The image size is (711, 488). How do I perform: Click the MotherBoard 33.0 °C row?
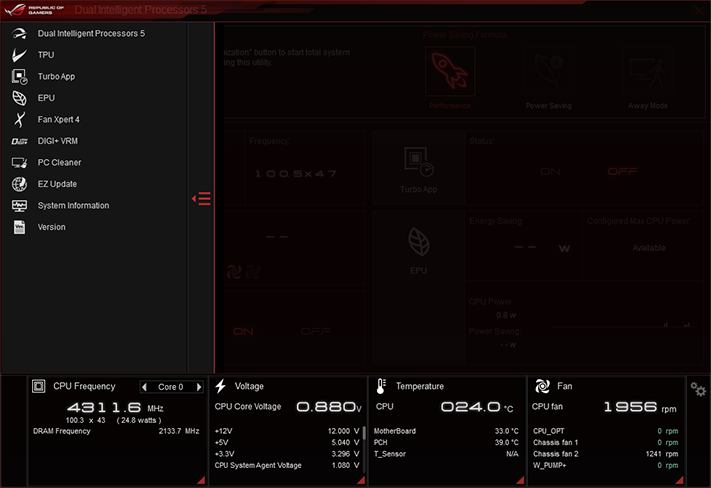[x=446, y=431]
